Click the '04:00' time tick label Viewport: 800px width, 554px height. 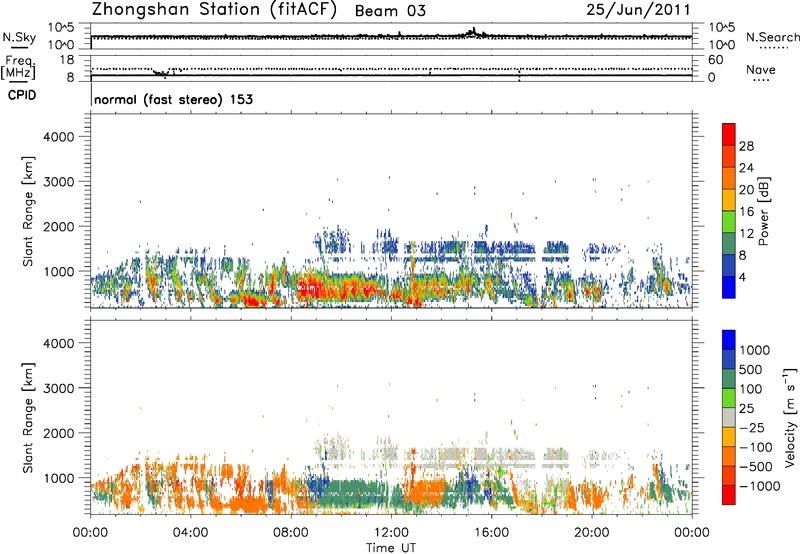190,533
